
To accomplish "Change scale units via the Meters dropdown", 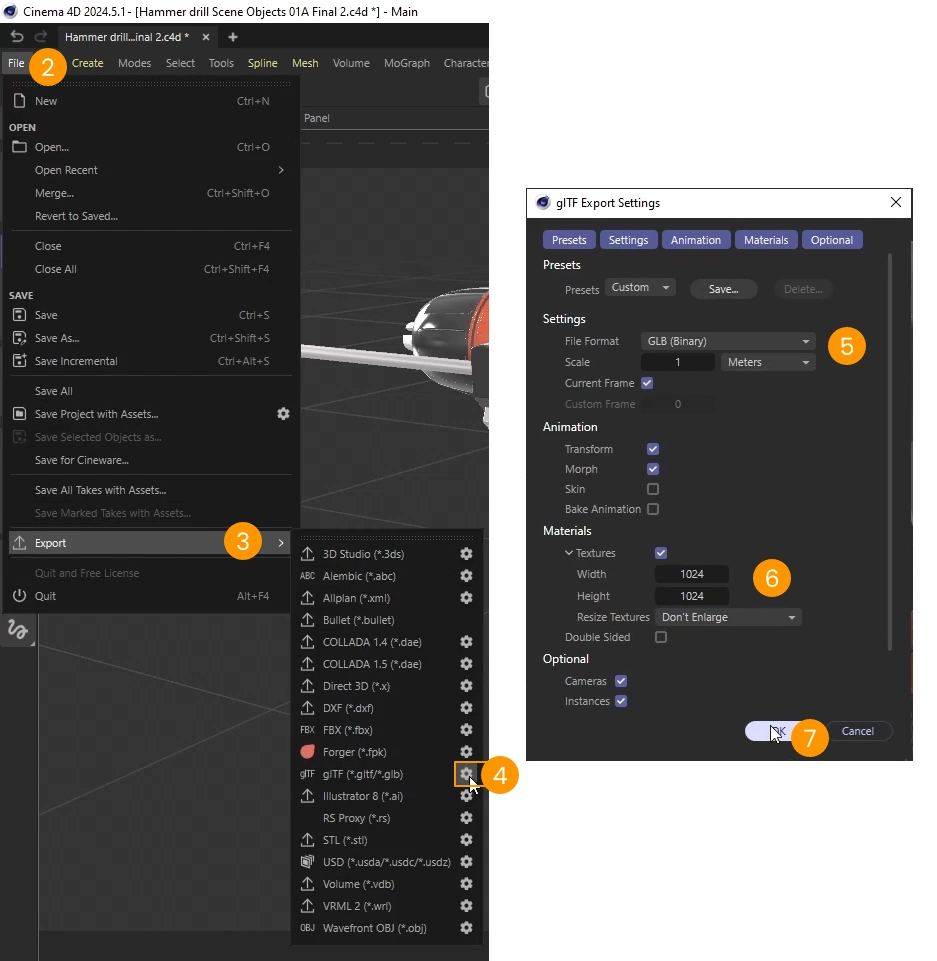I will click(767, 362).
